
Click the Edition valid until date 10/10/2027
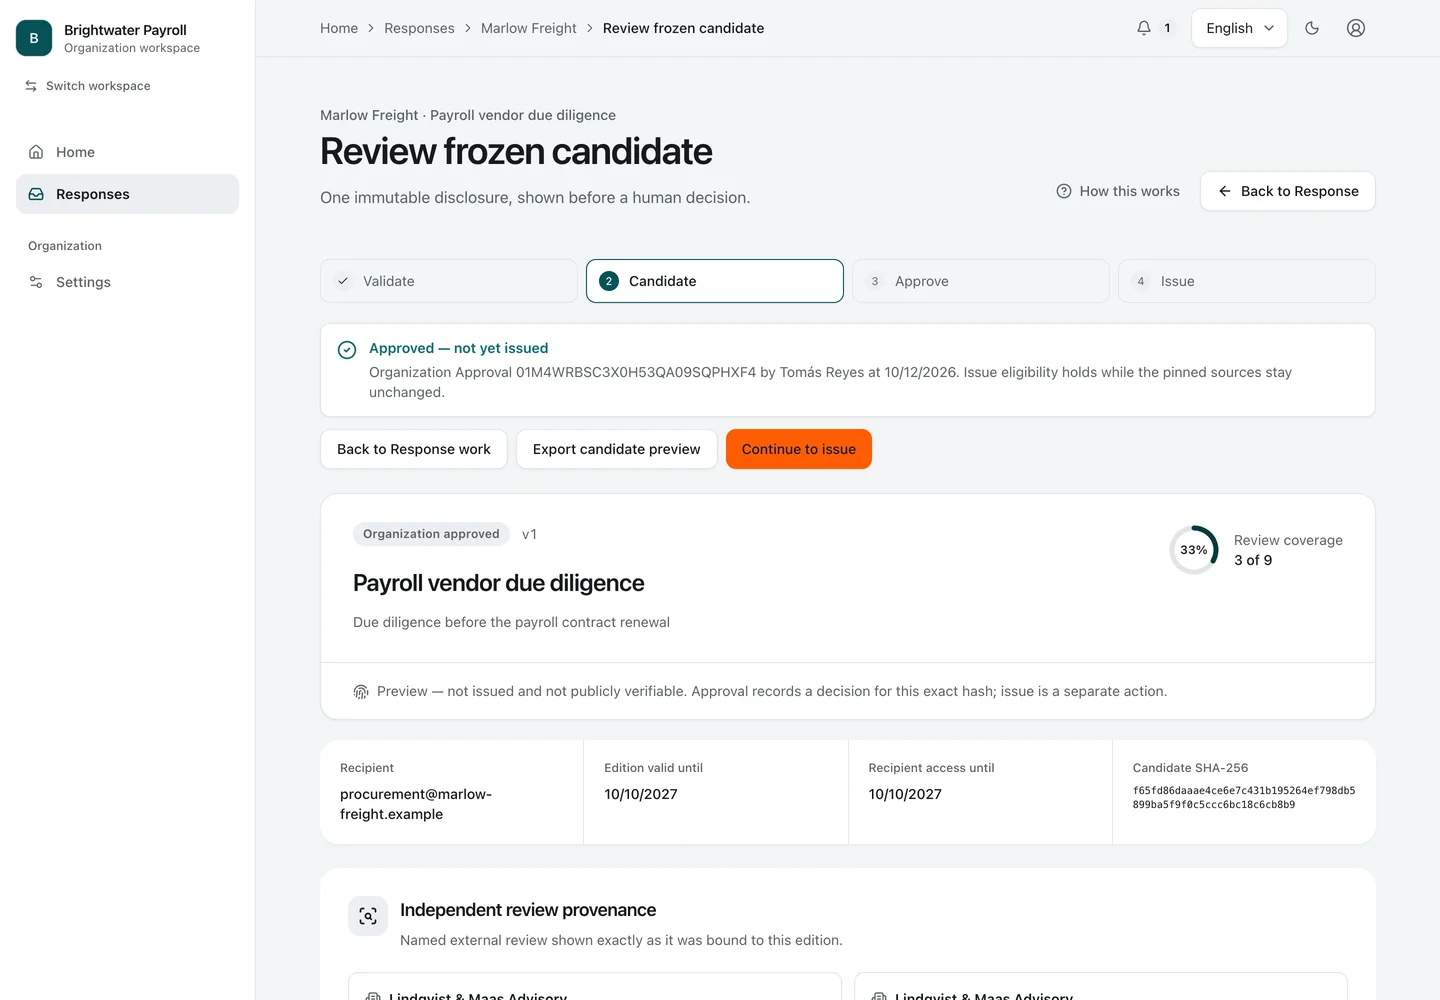pyautogui.click(x=641, y=794)
